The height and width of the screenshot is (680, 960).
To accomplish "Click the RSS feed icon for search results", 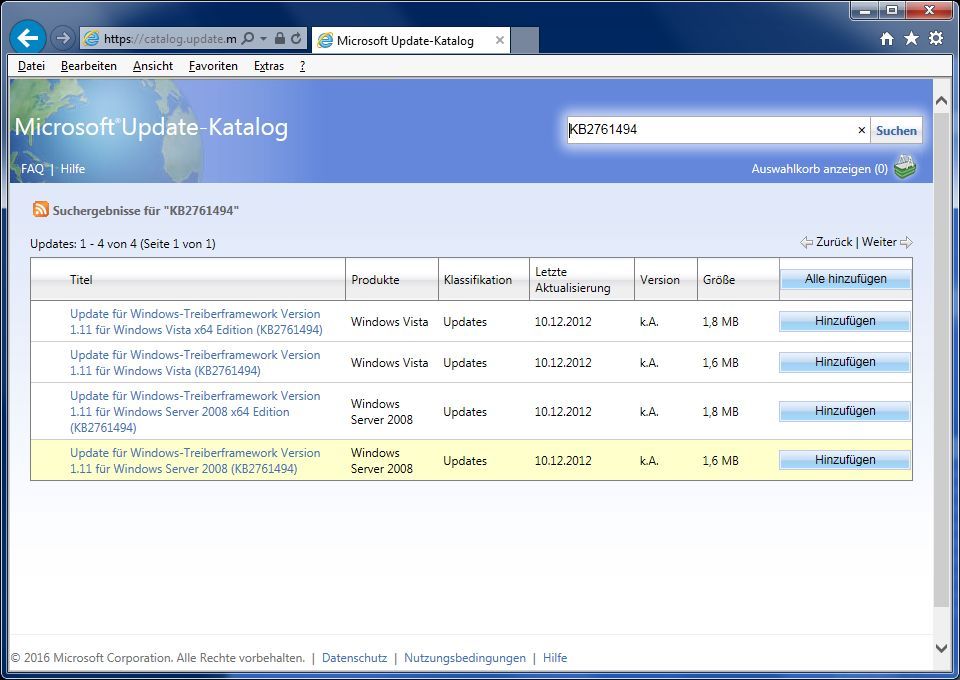I will [40, 209].
